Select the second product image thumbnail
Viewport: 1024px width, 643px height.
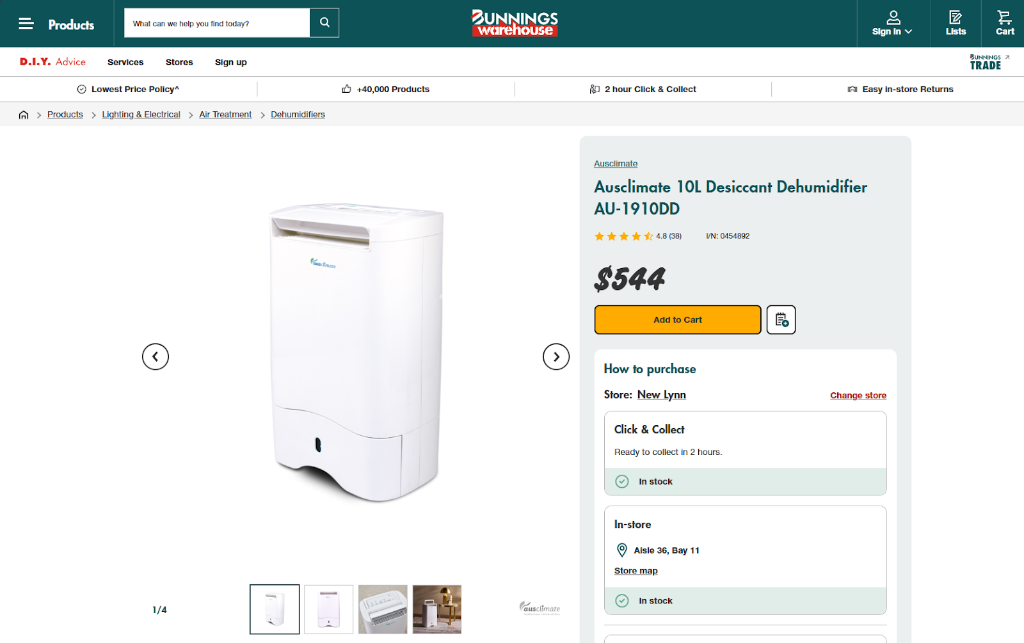click(328, 609)
